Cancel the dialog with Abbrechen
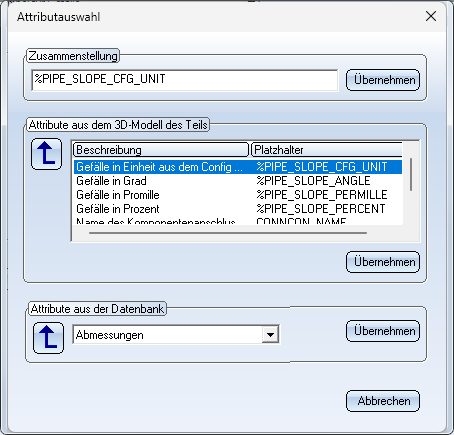The image size is (454, 435). click(x=383, y=401)
